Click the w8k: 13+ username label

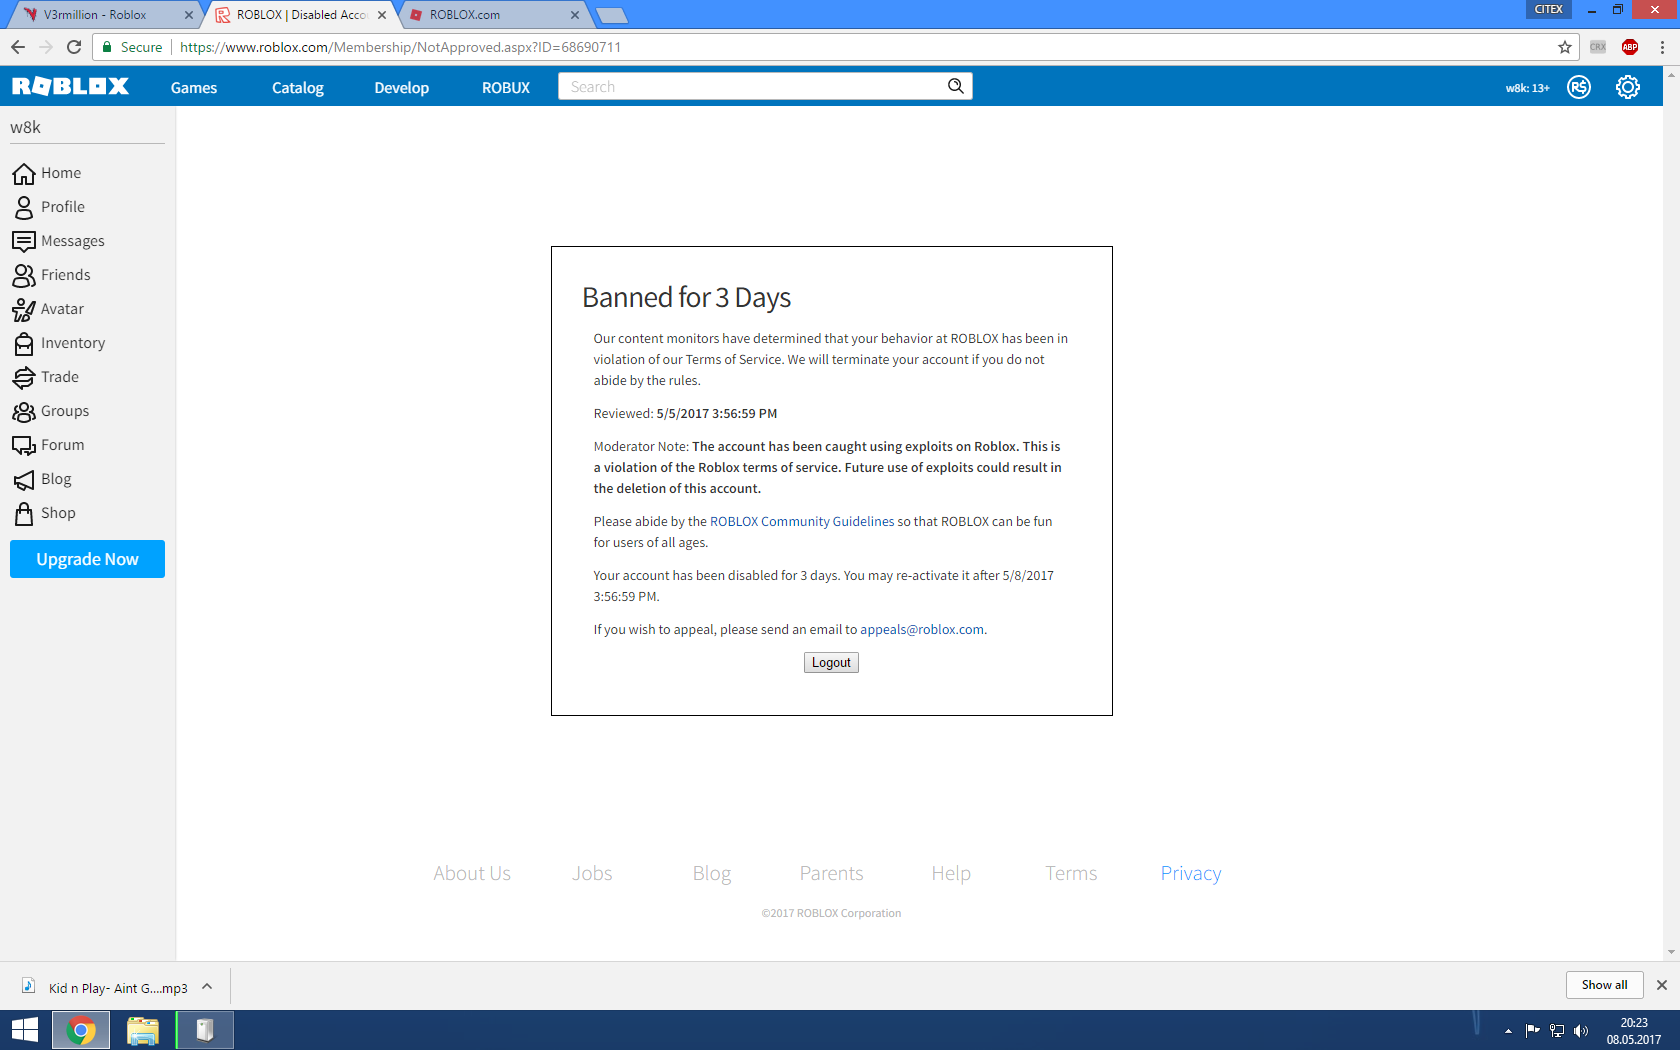click(1527, 88)
